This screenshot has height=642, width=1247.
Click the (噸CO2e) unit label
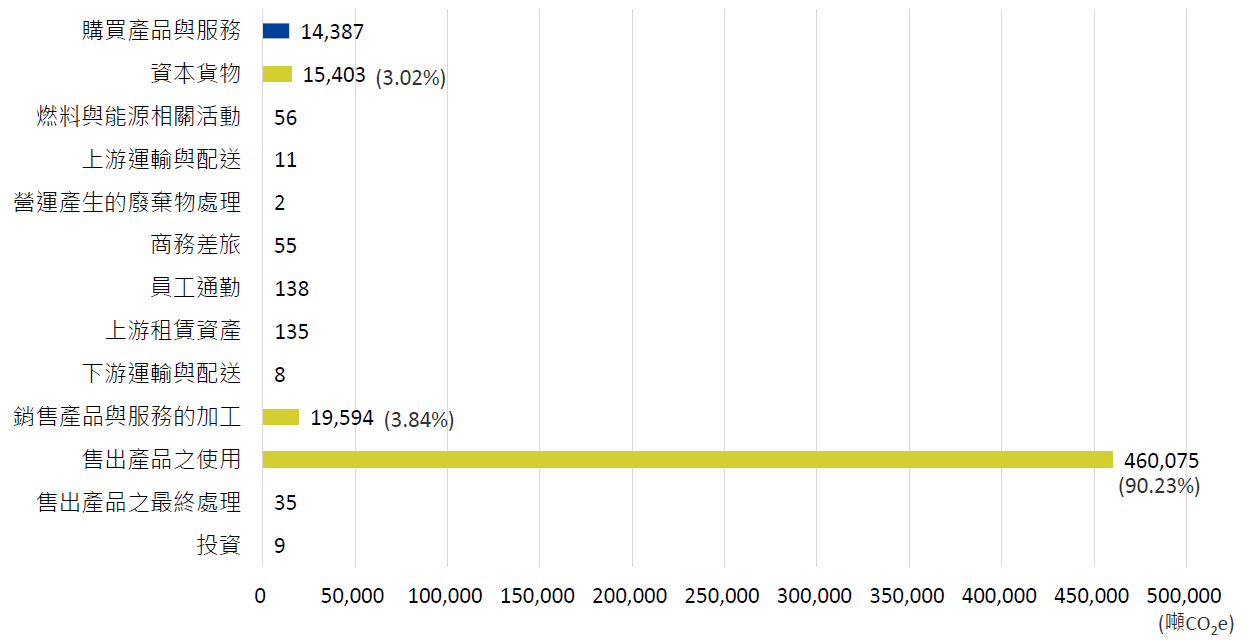(1196, 624)
